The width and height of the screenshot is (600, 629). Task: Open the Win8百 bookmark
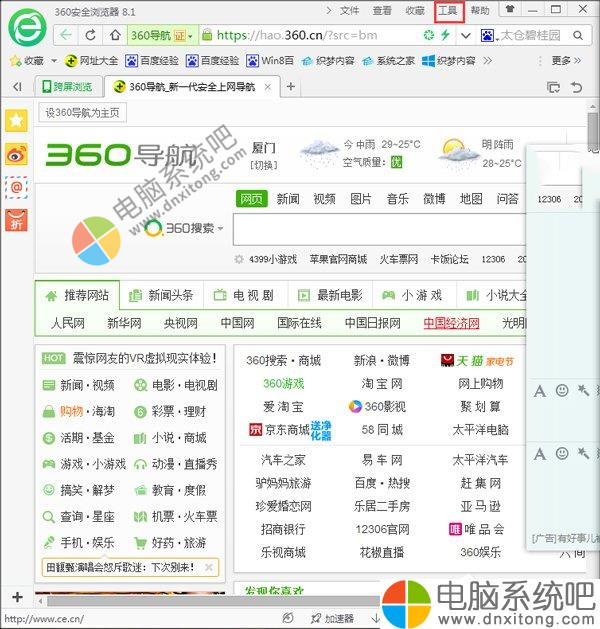pyautogui.click(x=270, y=61)
